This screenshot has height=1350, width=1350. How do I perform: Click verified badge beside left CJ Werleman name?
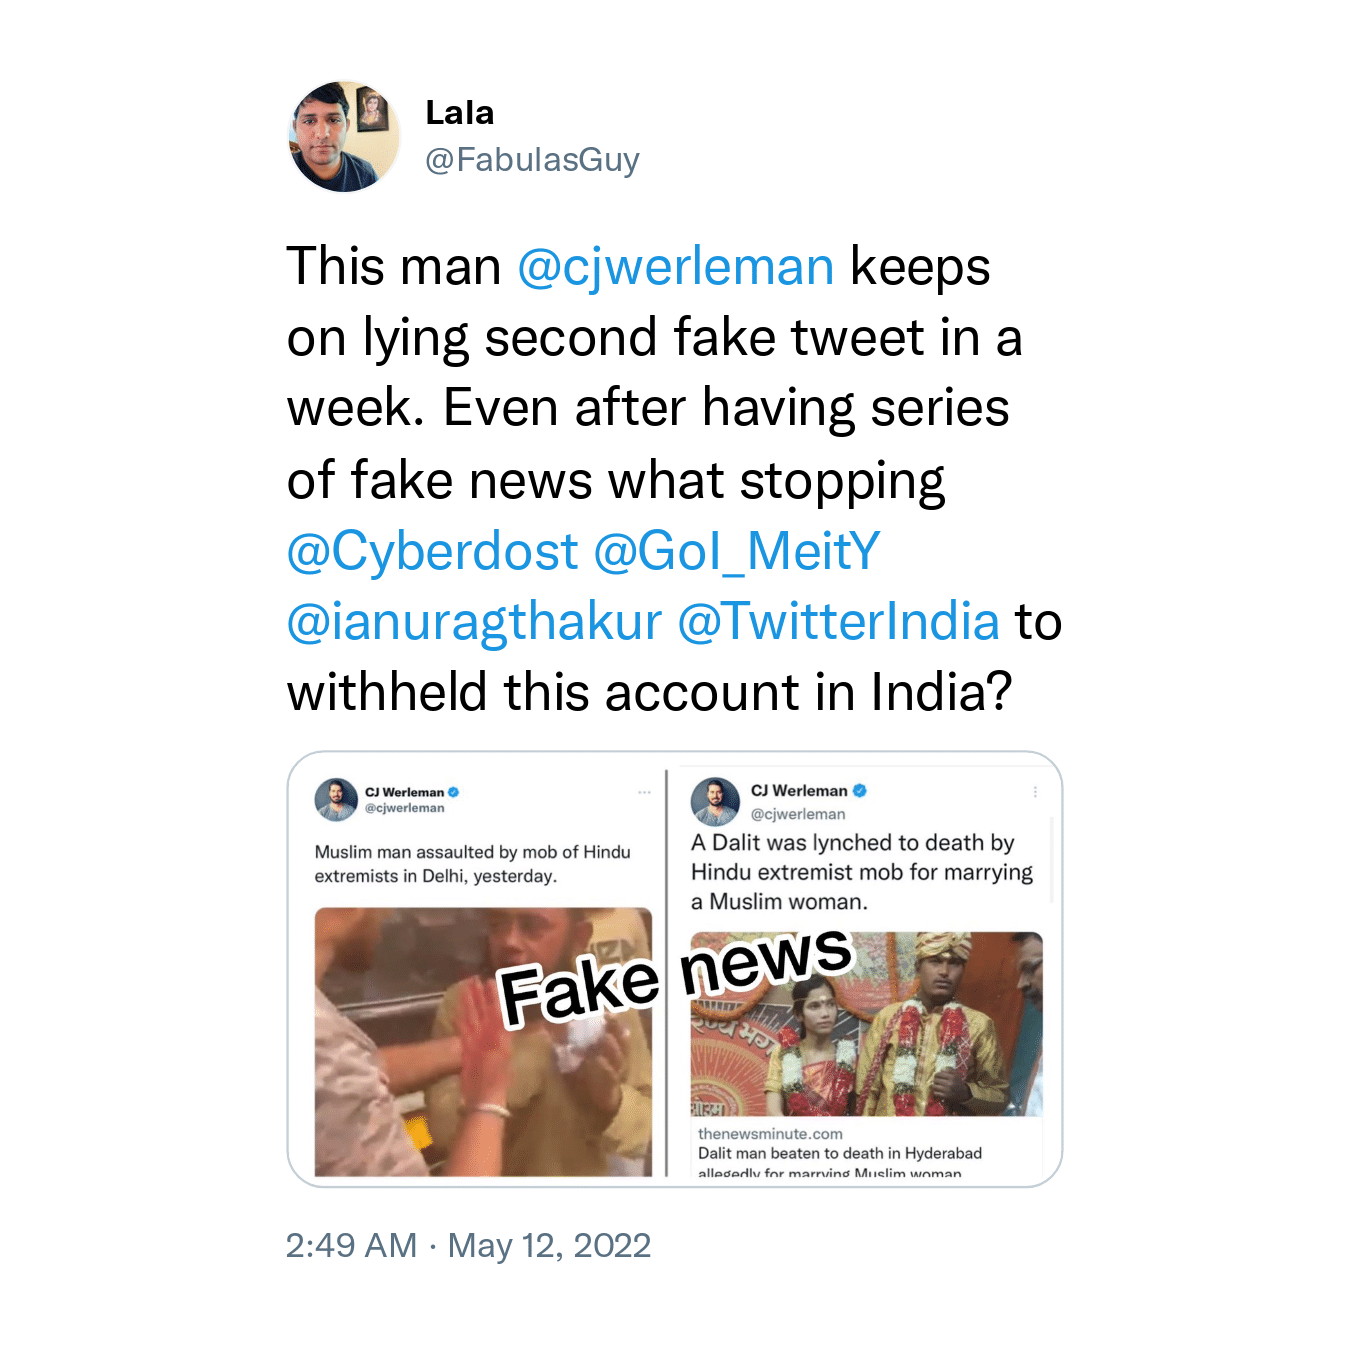[x=453, y=792]
